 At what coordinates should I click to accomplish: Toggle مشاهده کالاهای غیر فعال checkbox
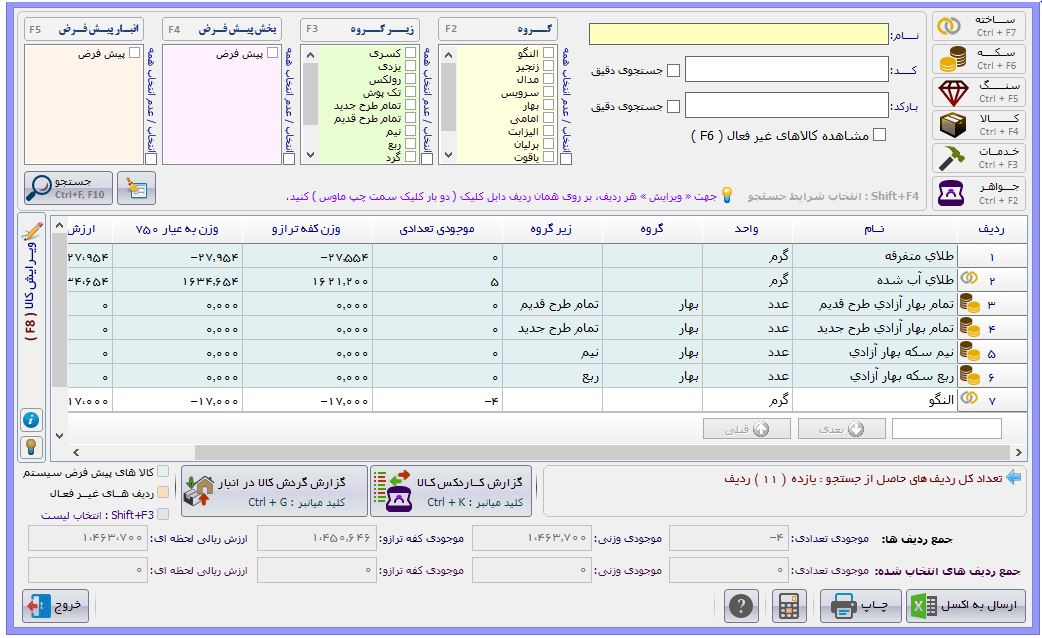click(x=879, y=135)
